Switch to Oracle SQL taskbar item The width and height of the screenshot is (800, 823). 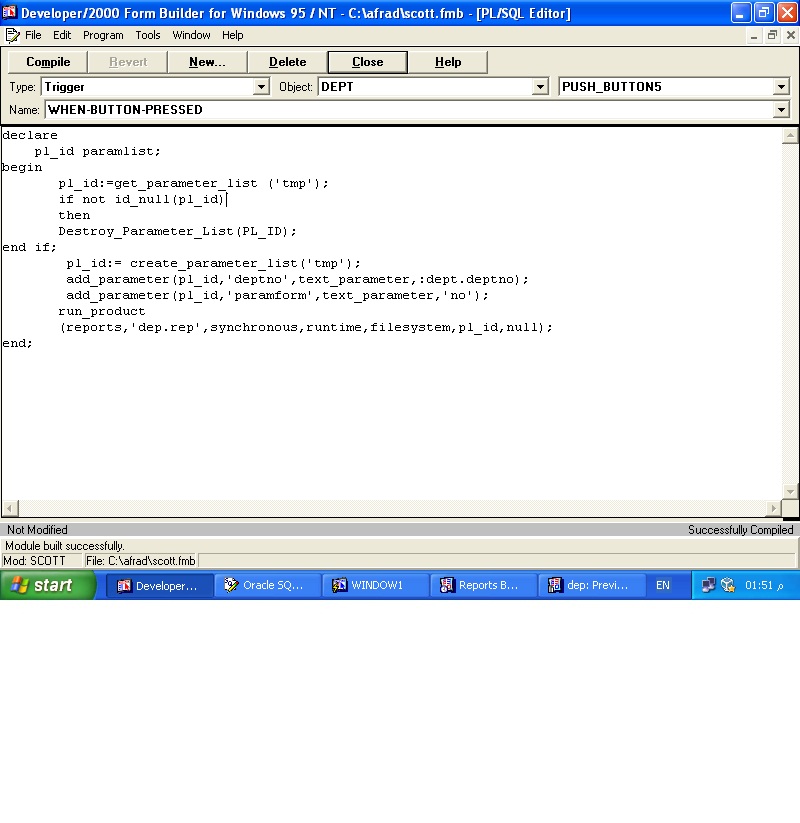269,586
